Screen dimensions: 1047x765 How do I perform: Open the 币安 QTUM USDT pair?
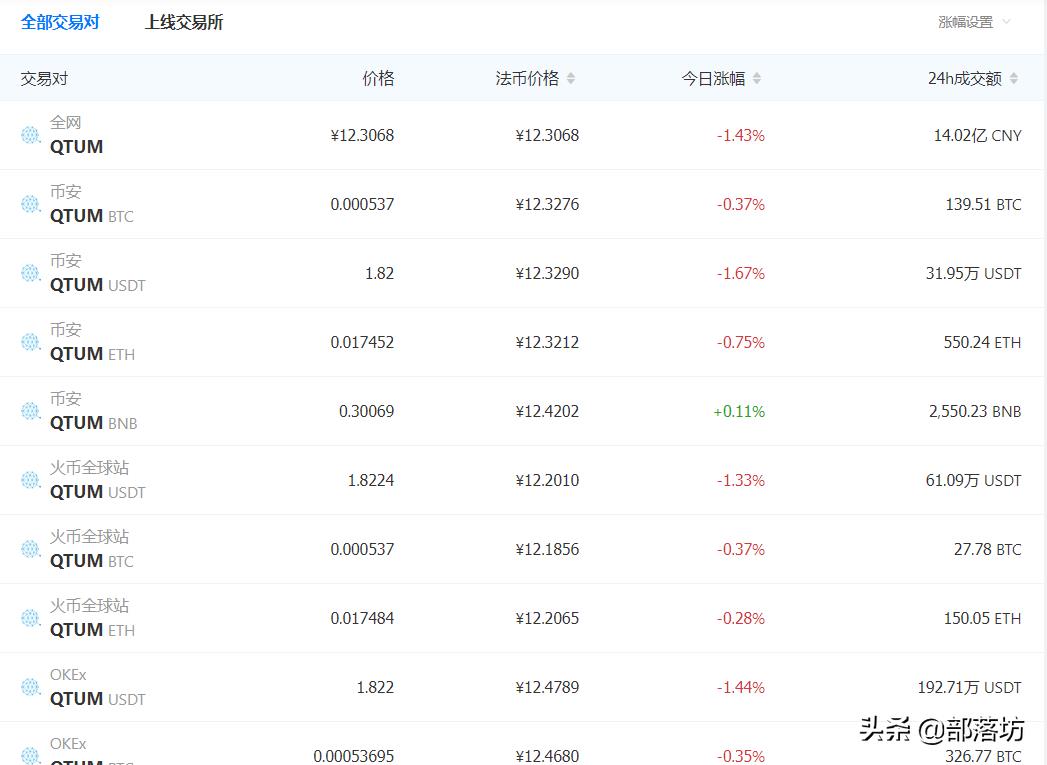pyautogui.click(x=97, y=273)
